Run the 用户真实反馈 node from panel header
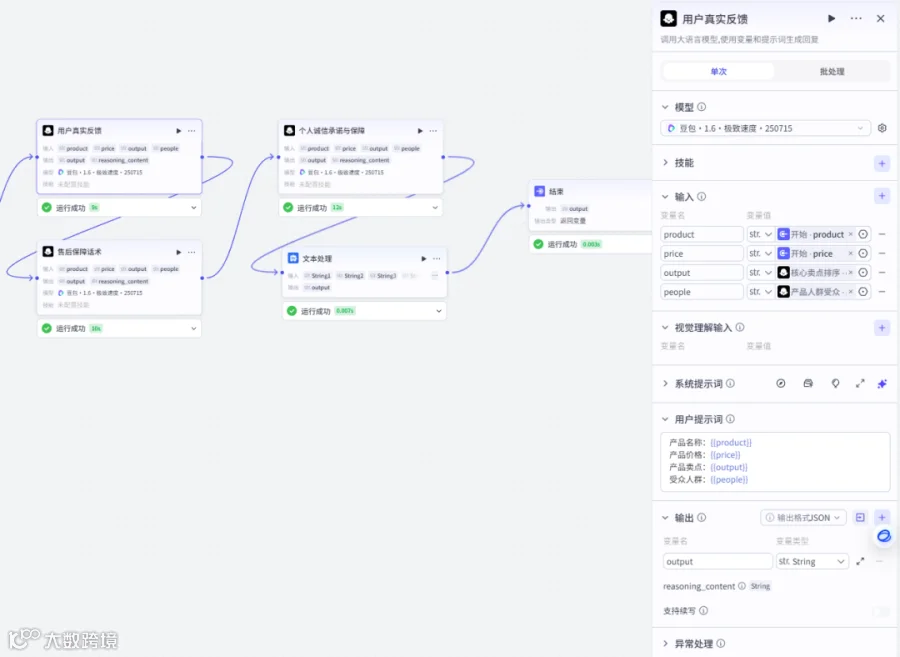 pyautogui.click(x=831, y=18)
